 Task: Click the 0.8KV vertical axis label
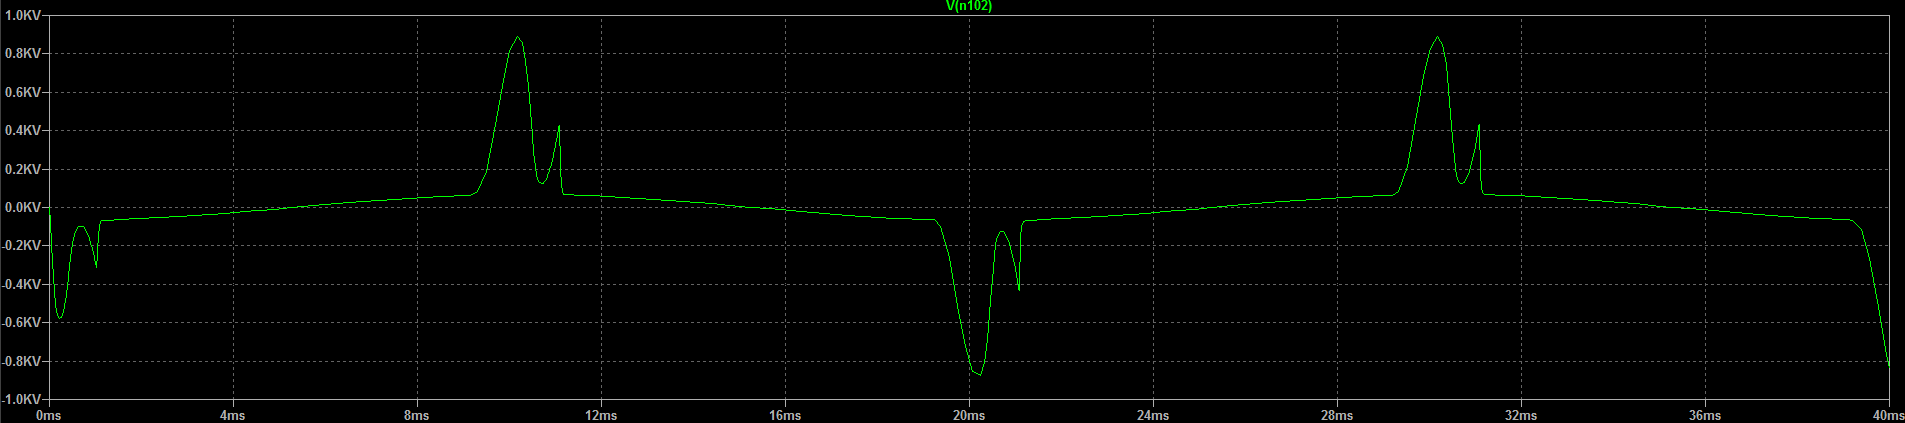click(23, 54)
